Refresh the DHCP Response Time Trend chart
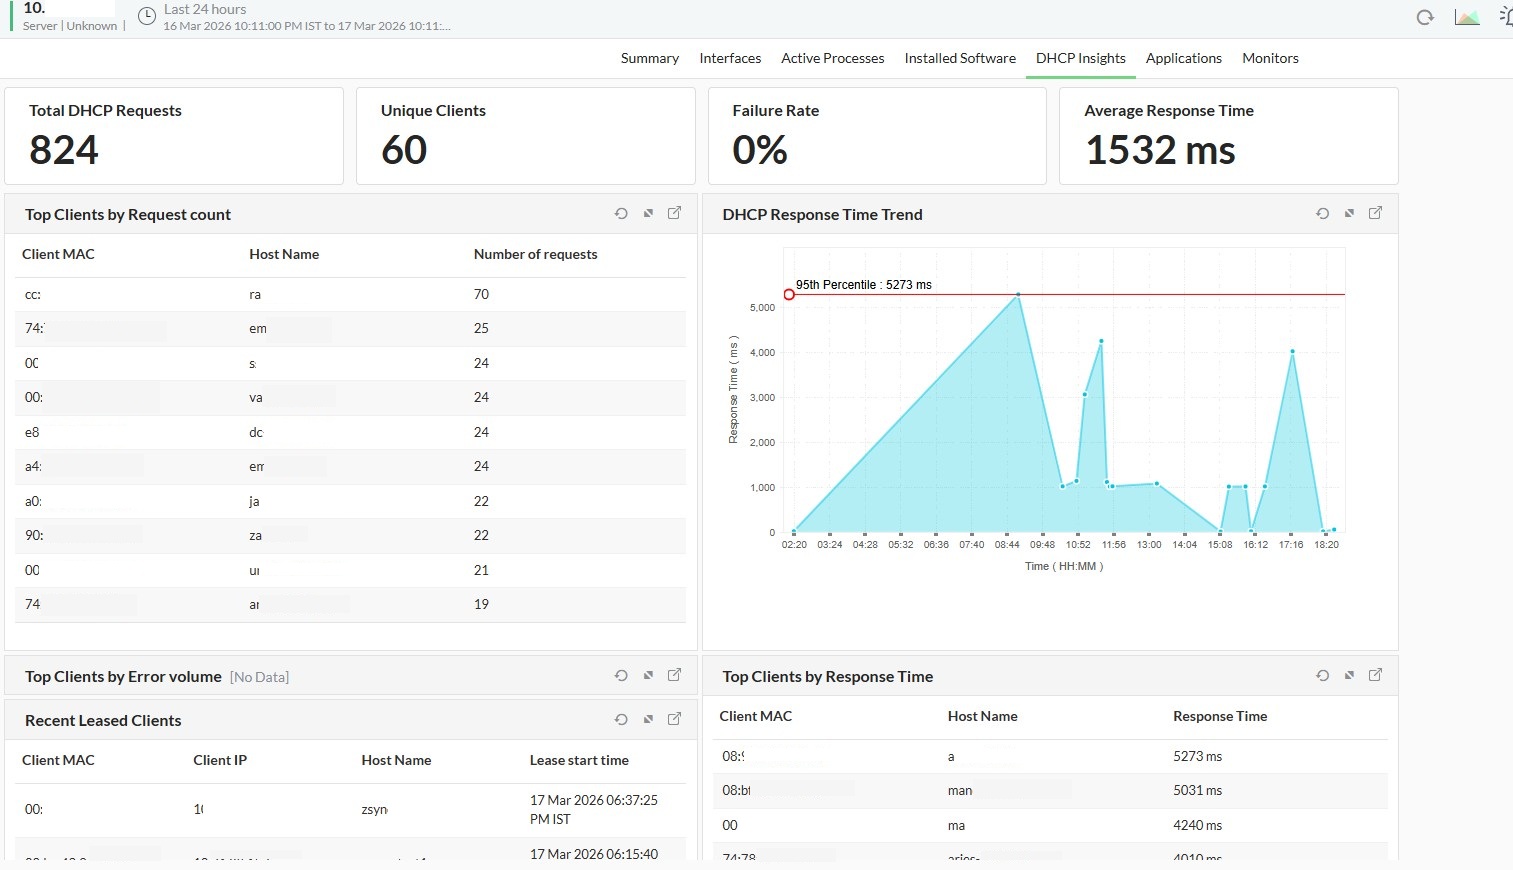Image resolution: width=1513 pixels, height=870 pixels. click(1322, 214)
